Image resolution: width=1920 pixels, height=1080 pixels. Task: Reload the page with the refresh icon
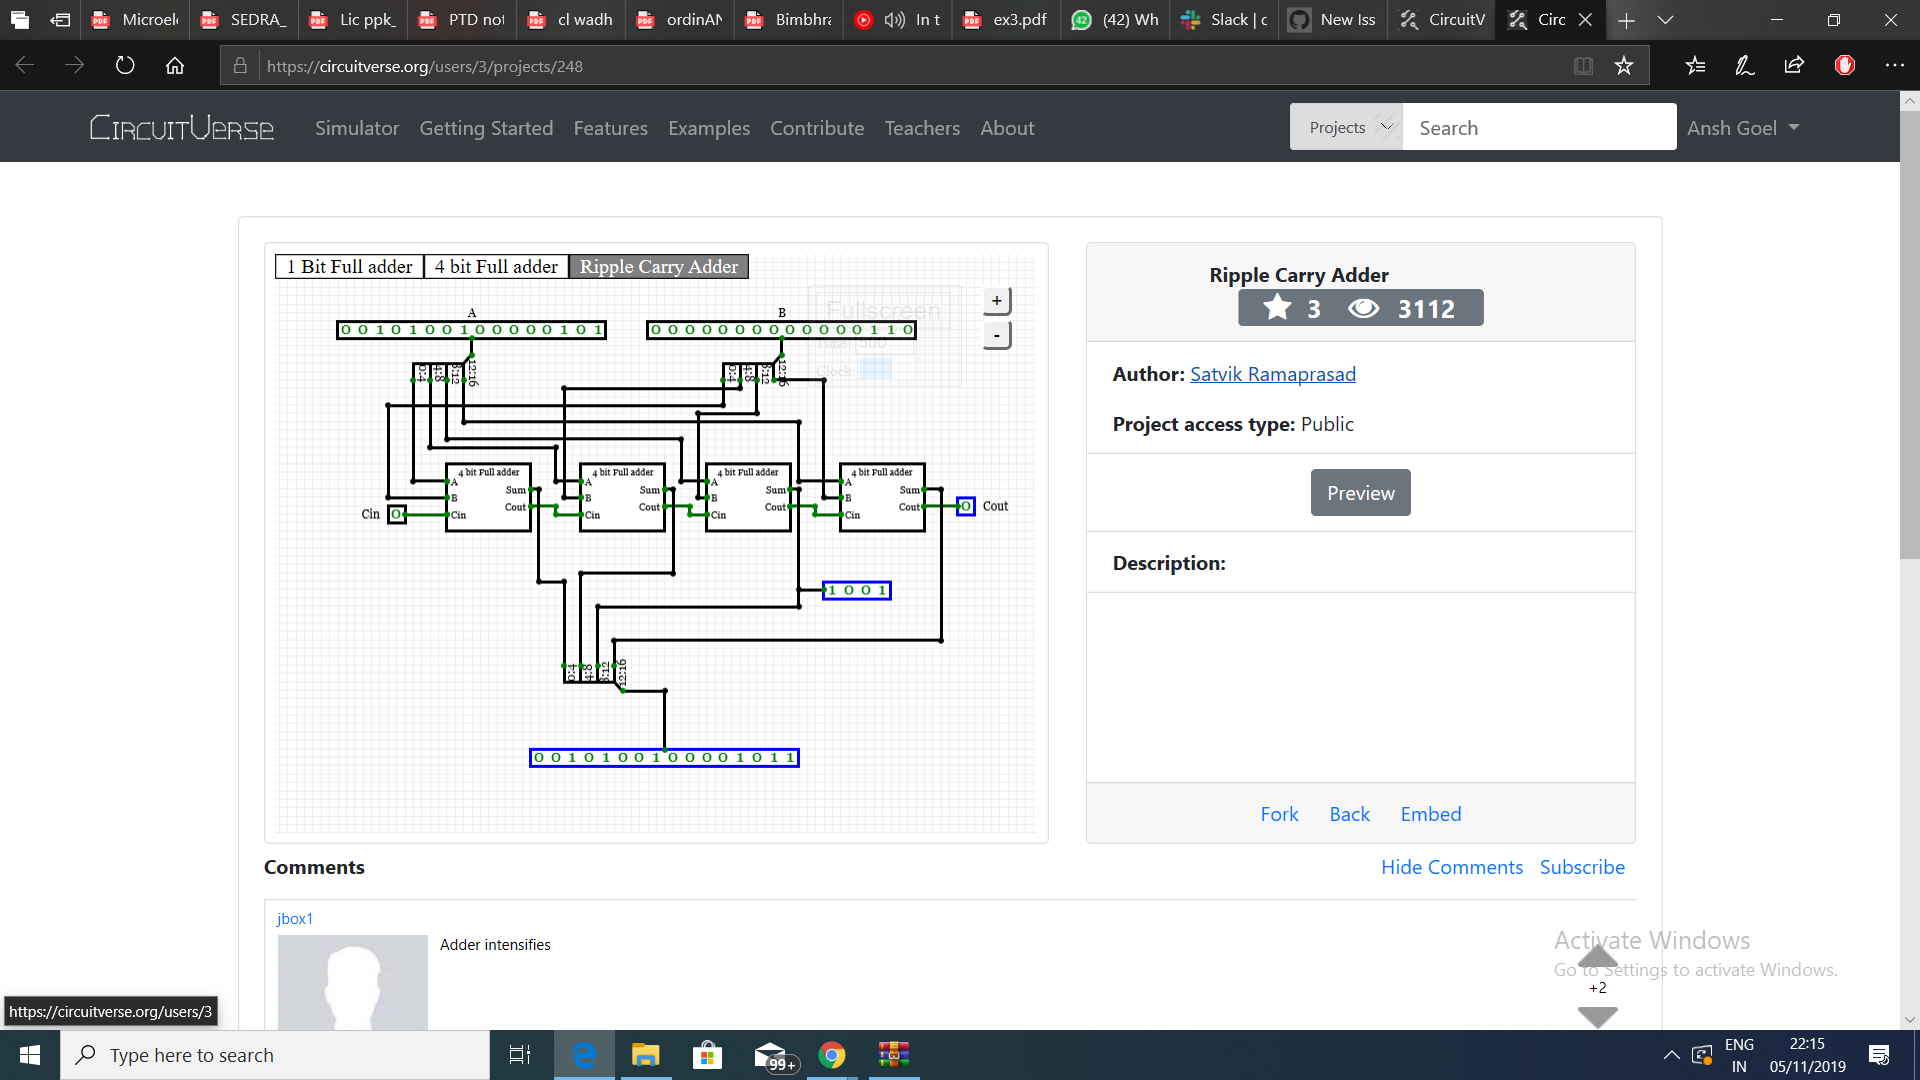click(124, 65)
